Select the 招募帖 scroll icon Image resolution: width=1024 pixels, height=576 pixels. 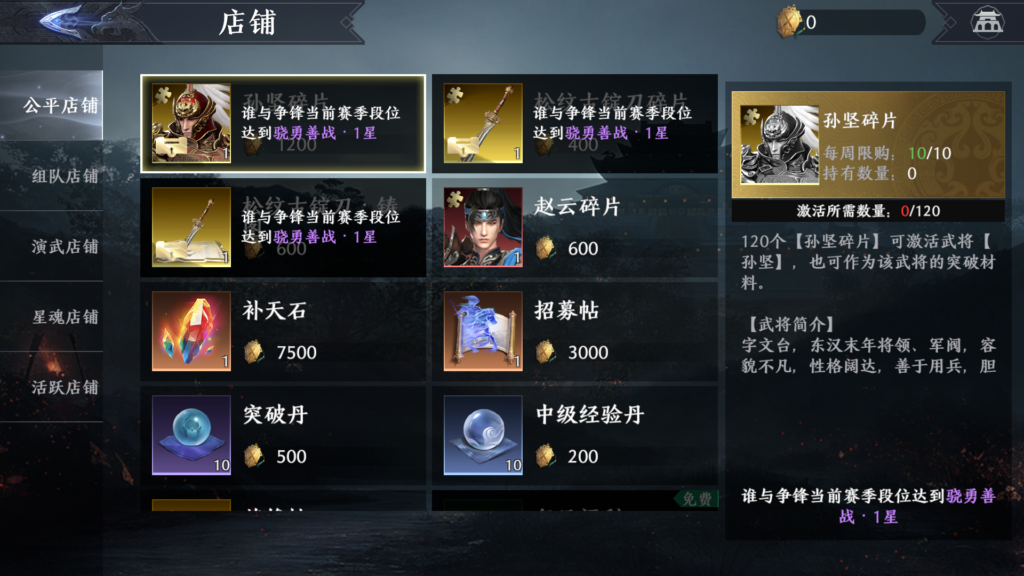click(483, 330)
